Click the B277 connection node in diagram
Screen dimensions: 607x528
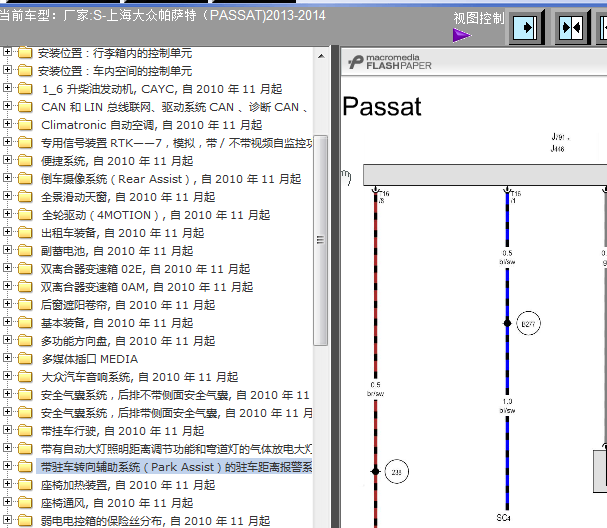pyautogui.click(x=528, y=324)
